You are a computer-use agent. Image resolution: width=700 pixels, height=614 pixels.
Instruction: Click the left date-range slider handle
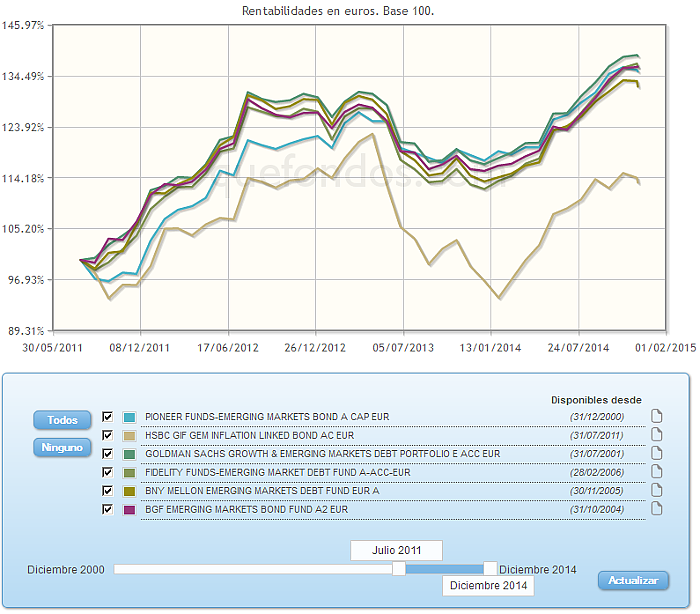coord(399,569)
